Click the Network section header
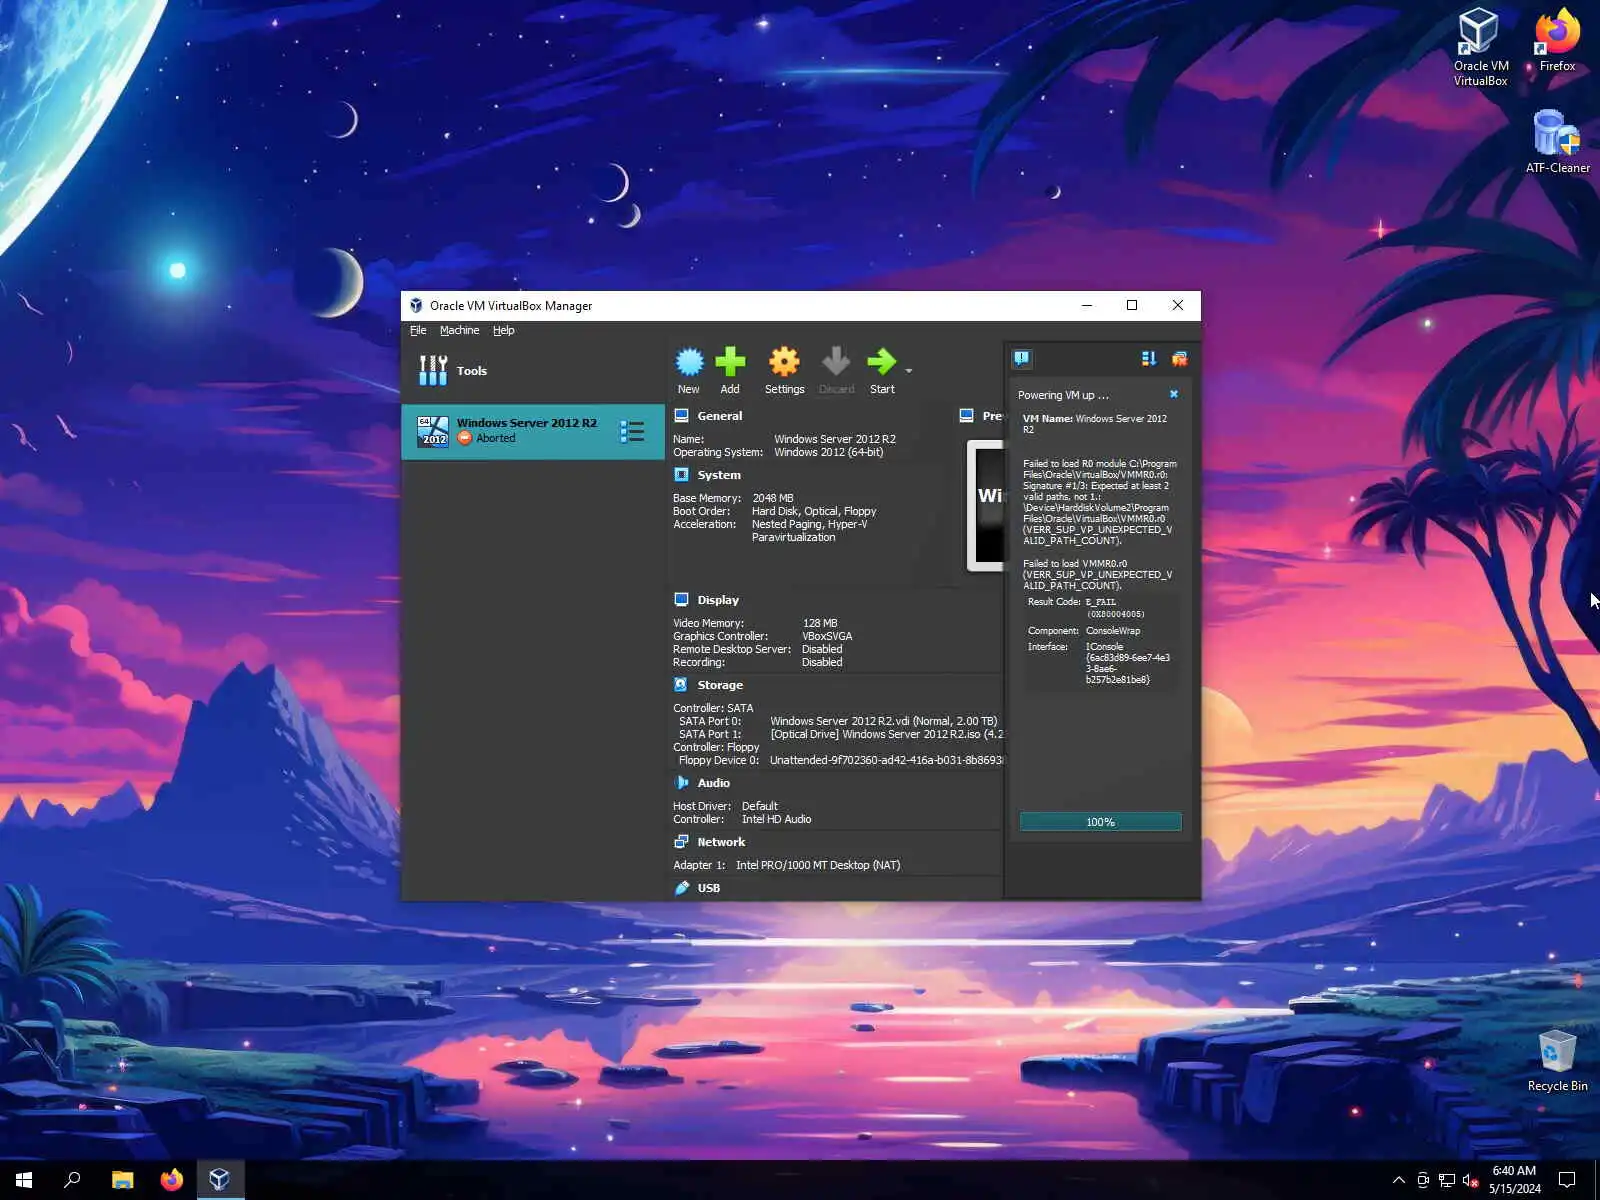Viewport: 1600px width, 1200px height. (721, 842)
